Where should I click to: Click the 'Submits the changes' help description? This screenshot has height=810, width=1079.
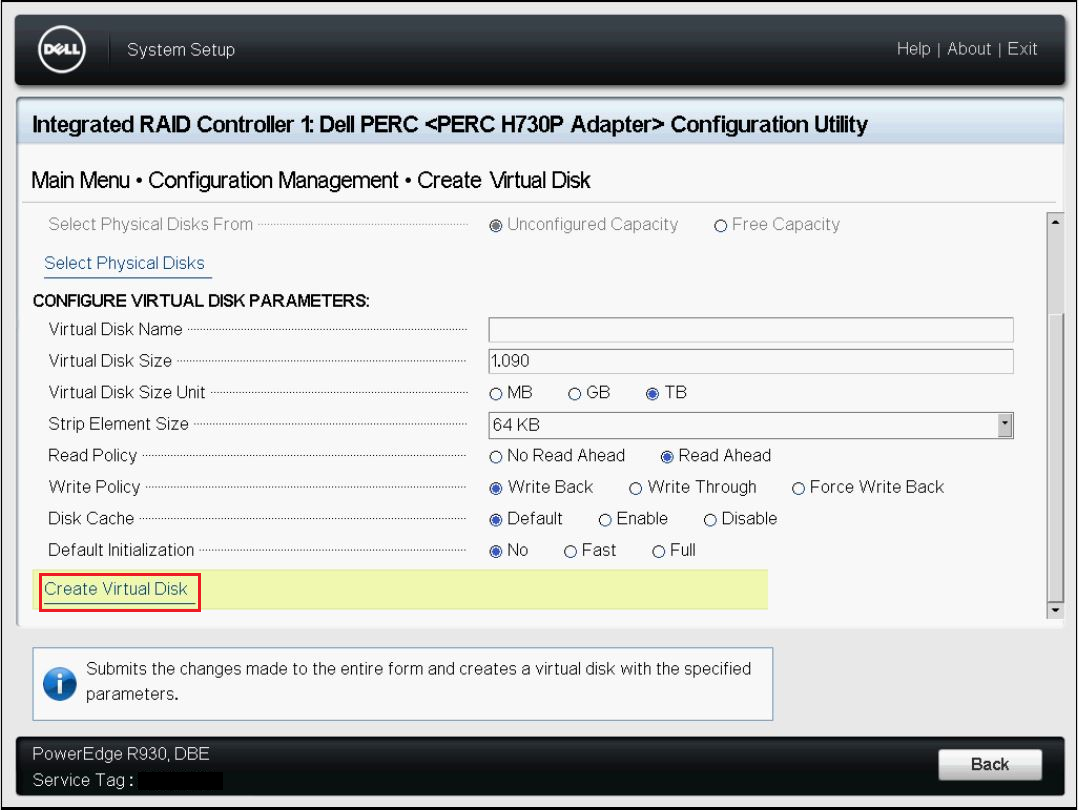tap(418, 681)
